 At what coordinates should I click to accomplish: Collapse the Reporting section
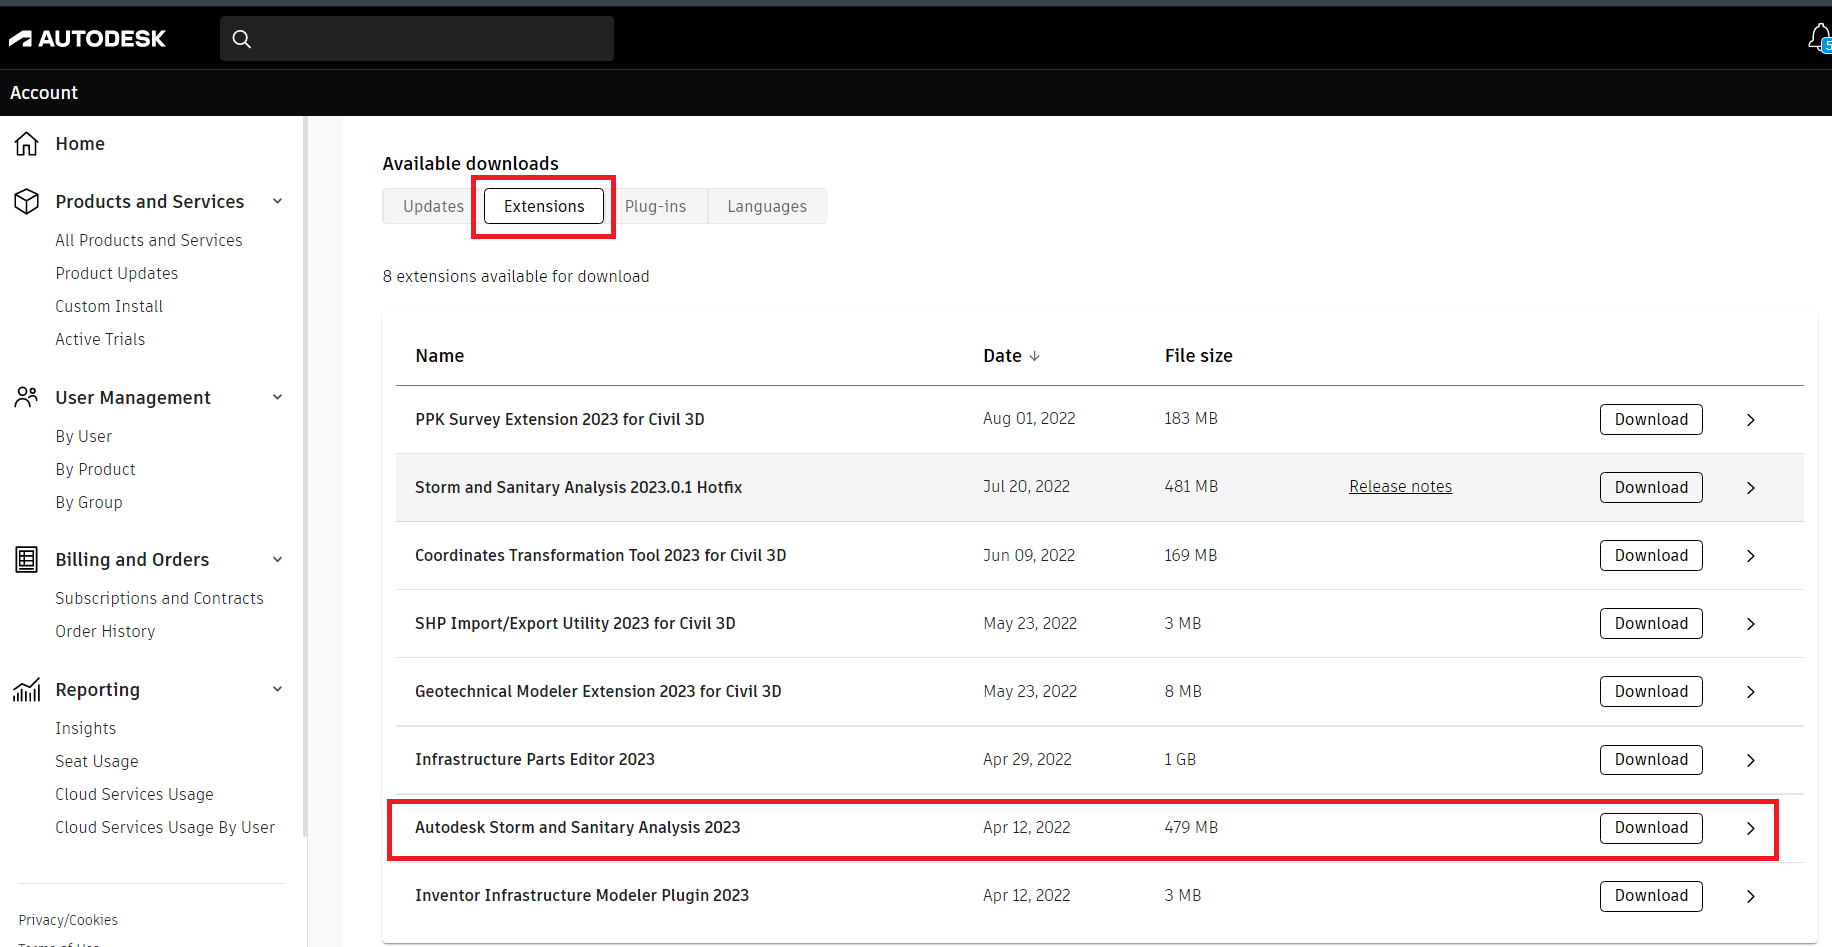(x=277, y=689)
